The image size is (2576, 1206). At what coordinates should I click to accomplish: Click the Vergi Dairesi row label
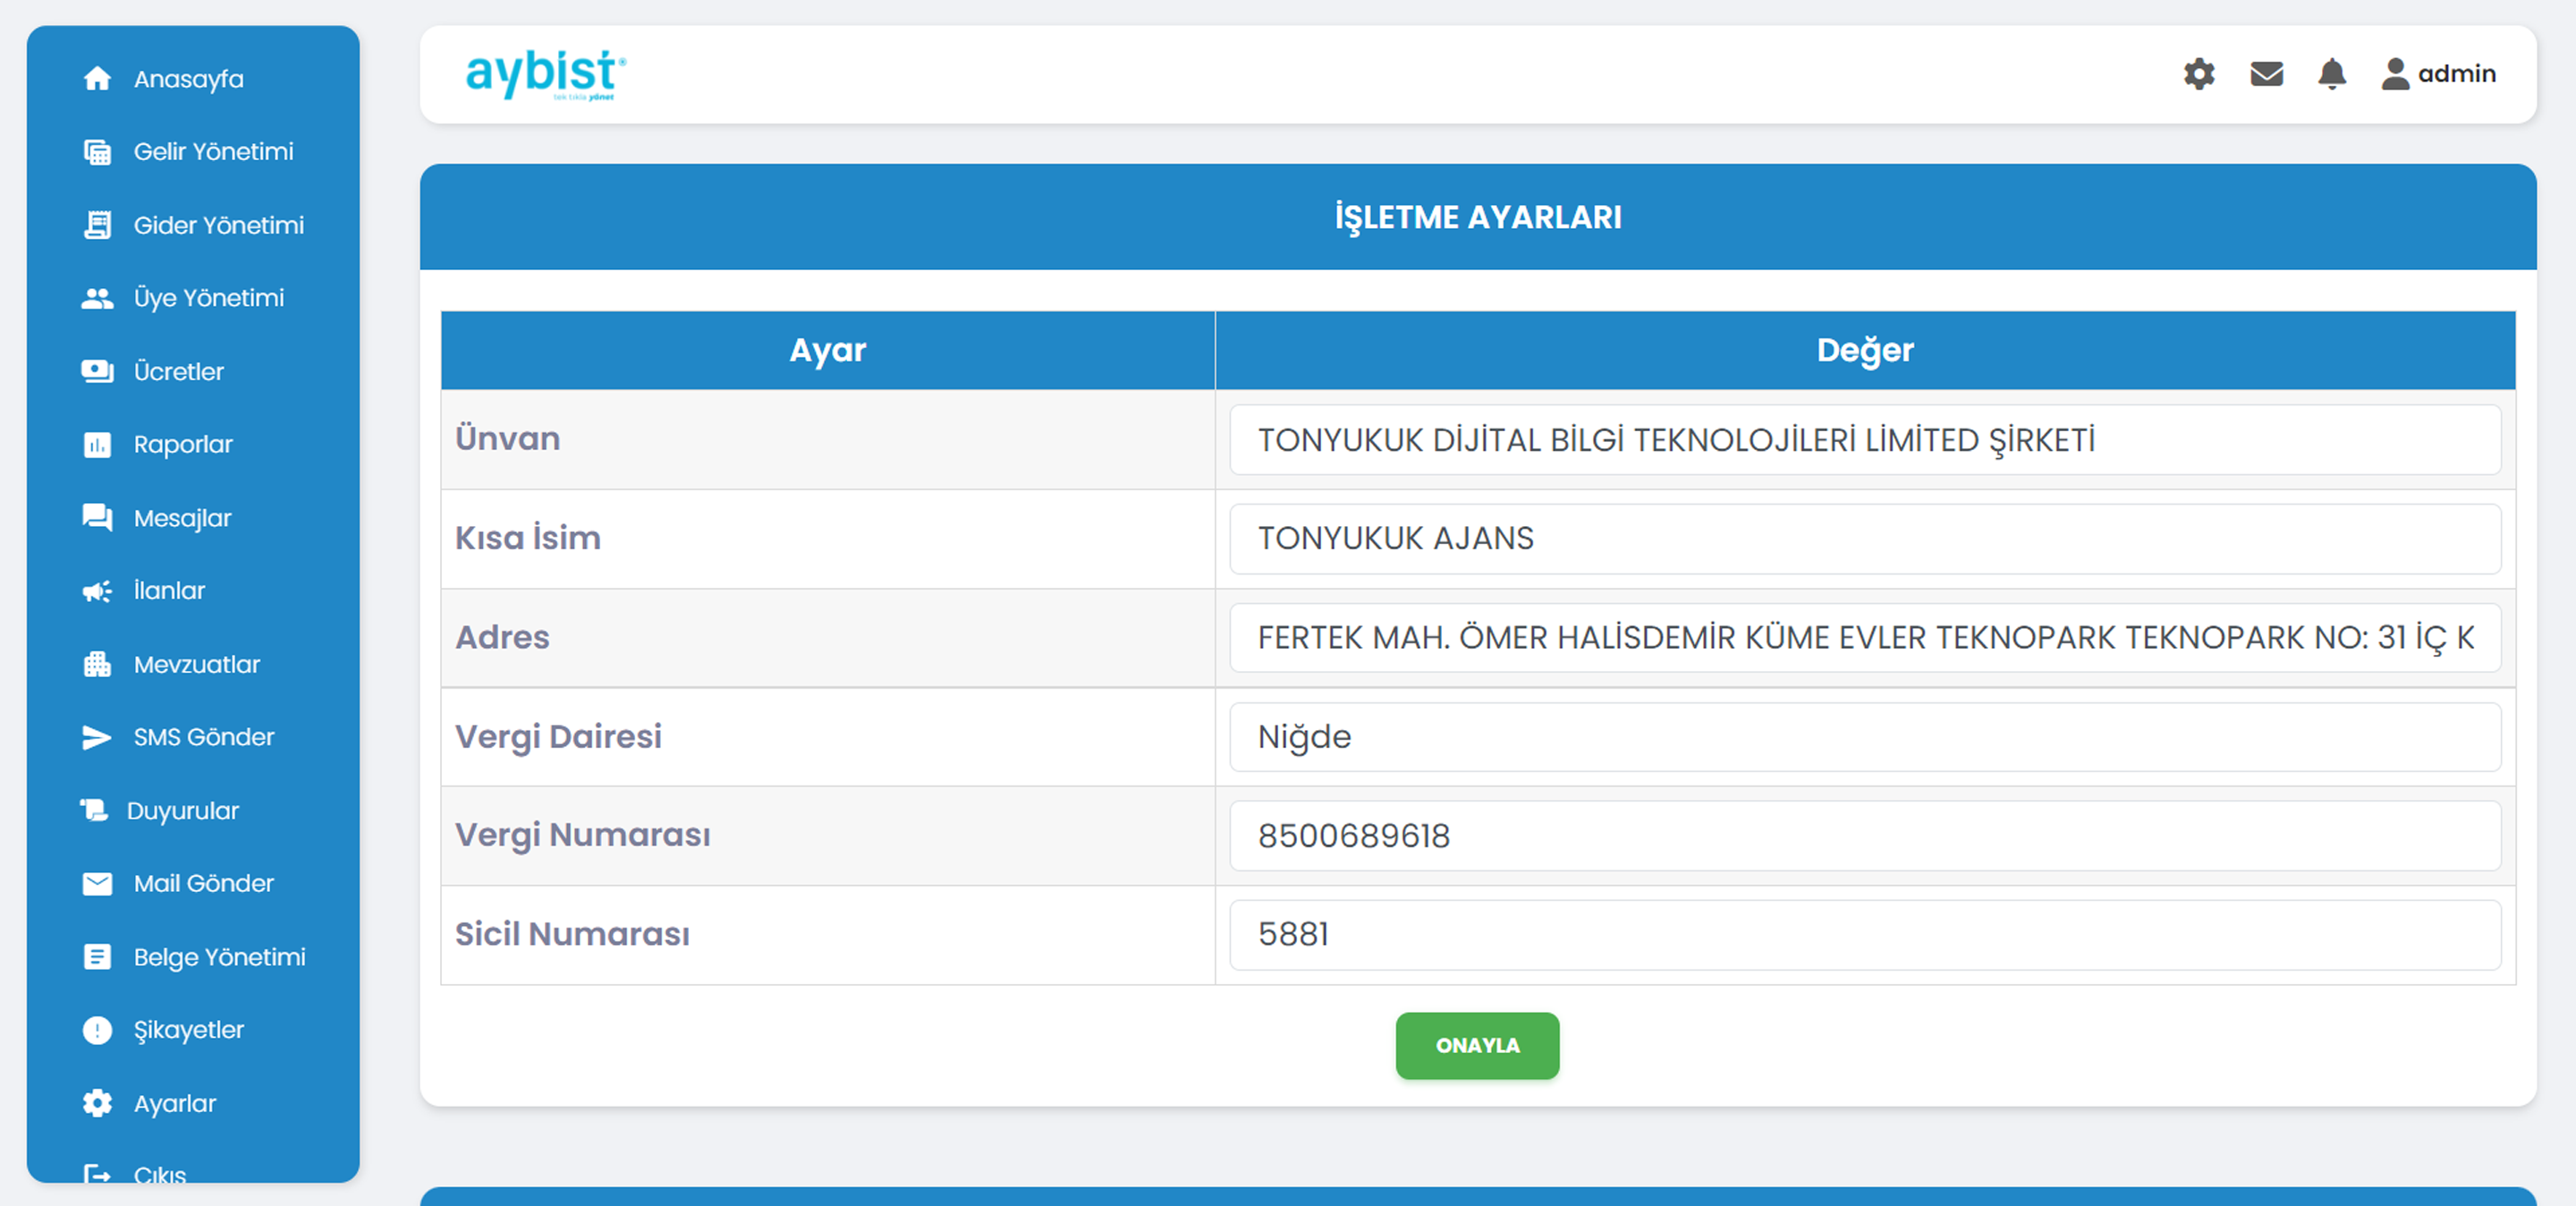(x=559, y=737)
